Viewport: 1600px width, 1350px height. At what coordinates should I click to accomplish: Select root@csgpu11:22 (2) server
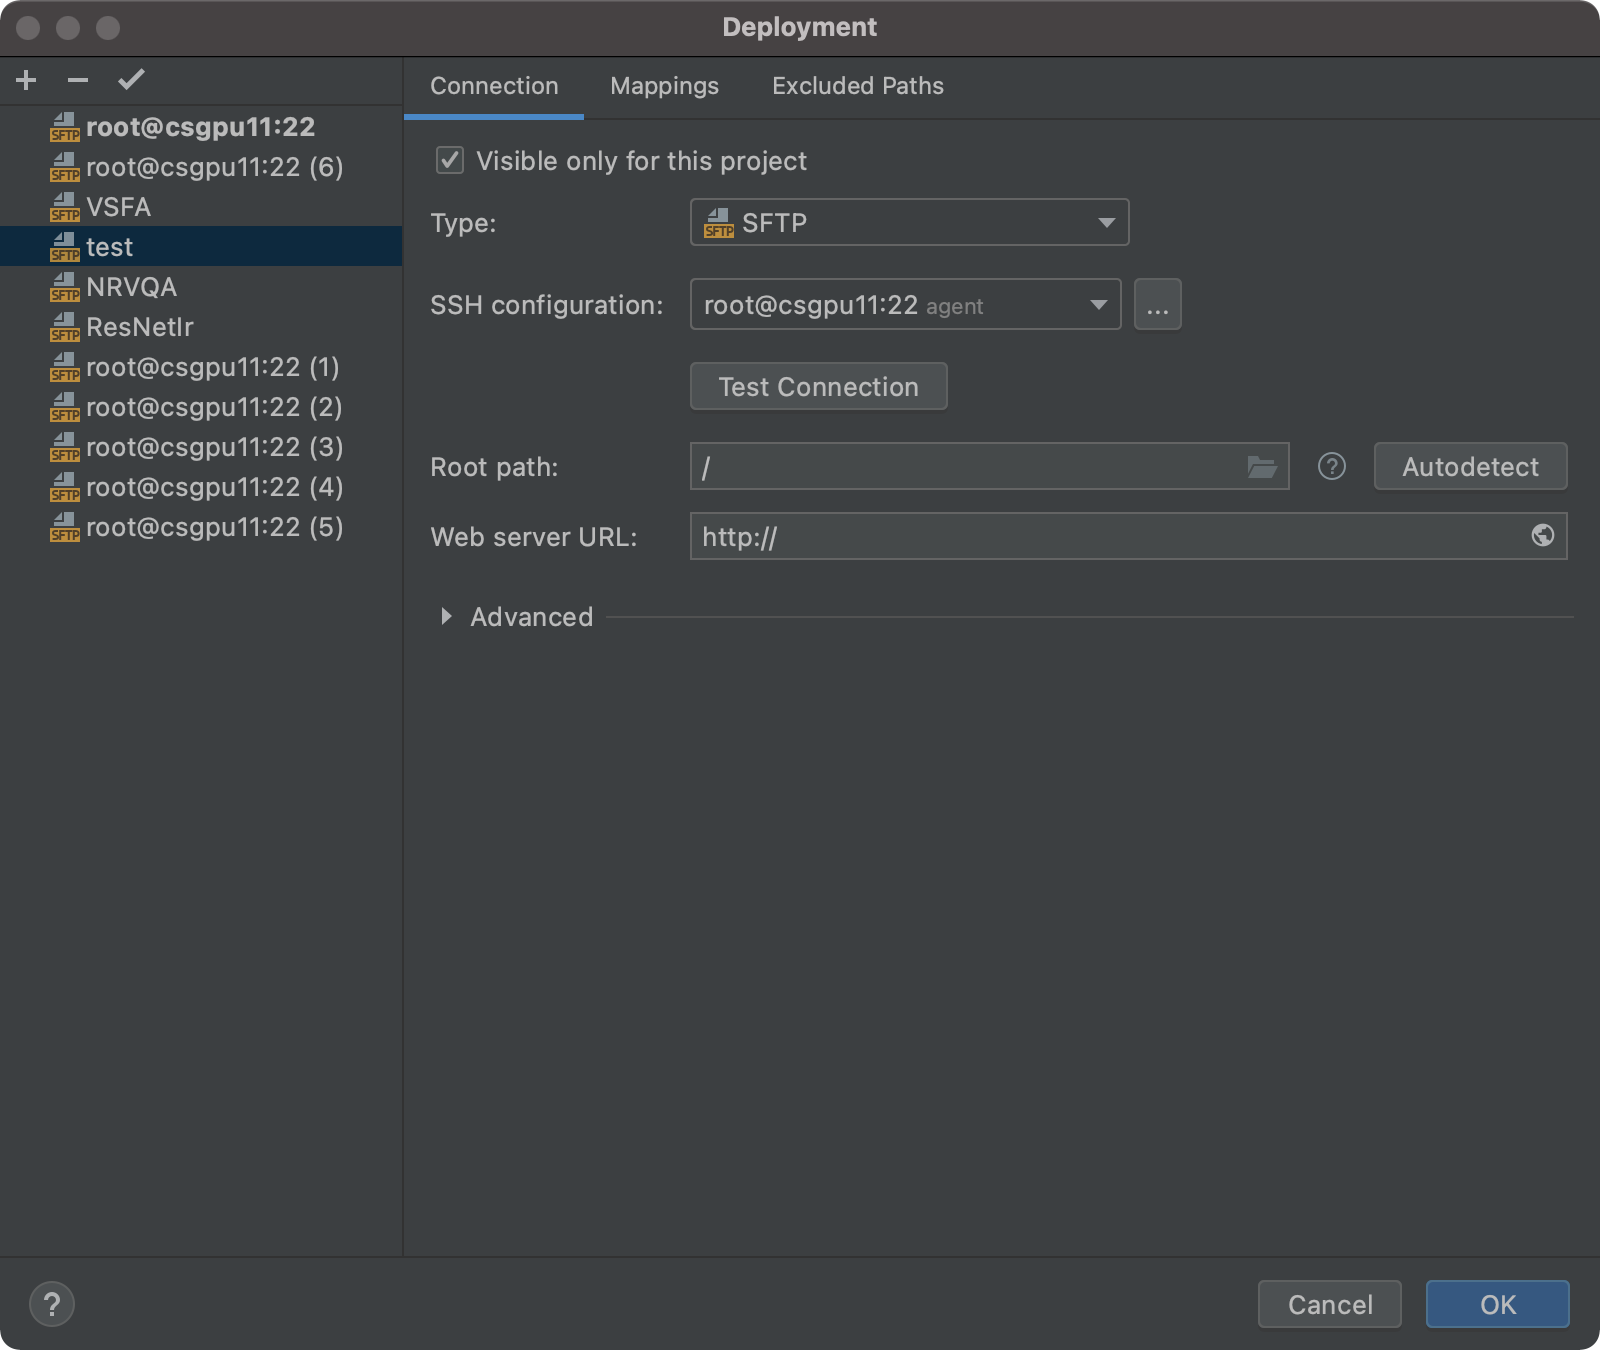201,407
